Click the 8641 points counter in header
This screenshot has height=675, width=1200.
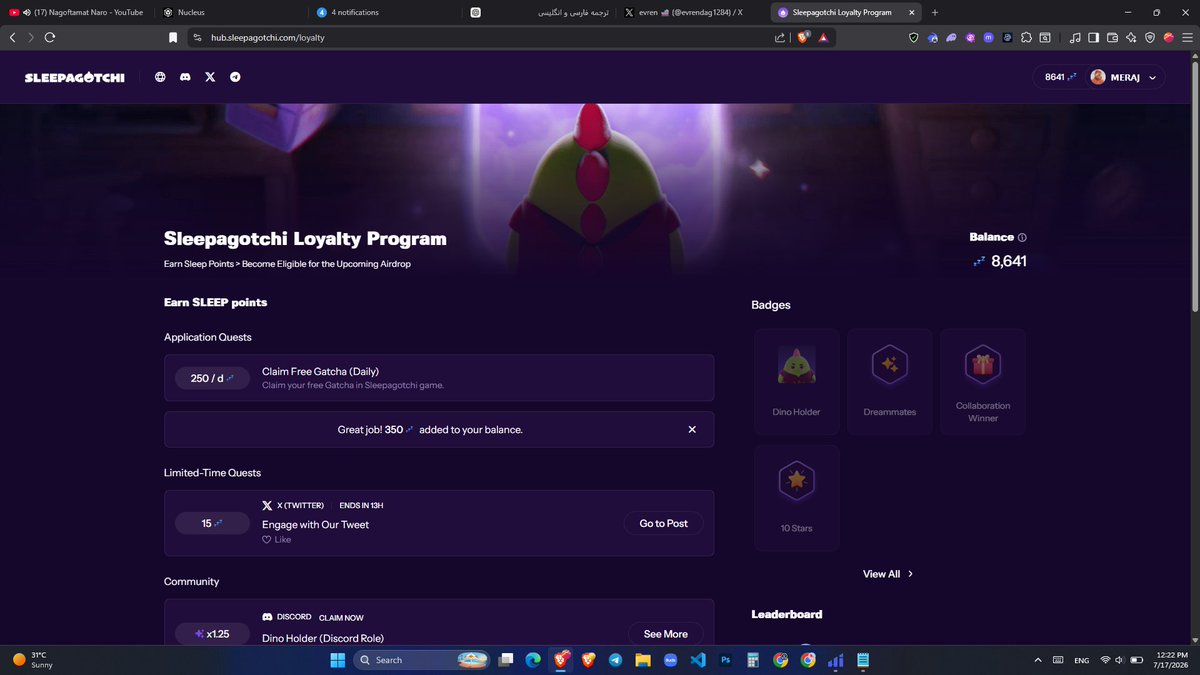[1060, 77]
